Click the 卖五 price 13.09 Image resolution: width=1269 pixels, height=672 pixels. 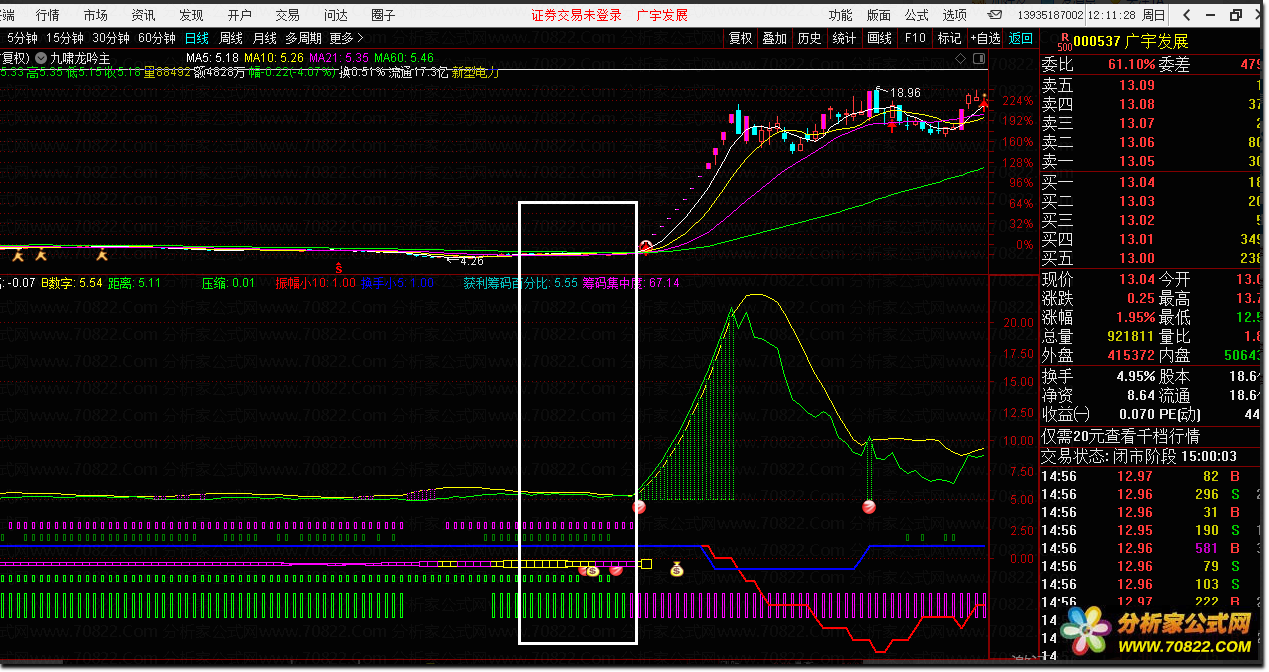[x=1136, y=85]
